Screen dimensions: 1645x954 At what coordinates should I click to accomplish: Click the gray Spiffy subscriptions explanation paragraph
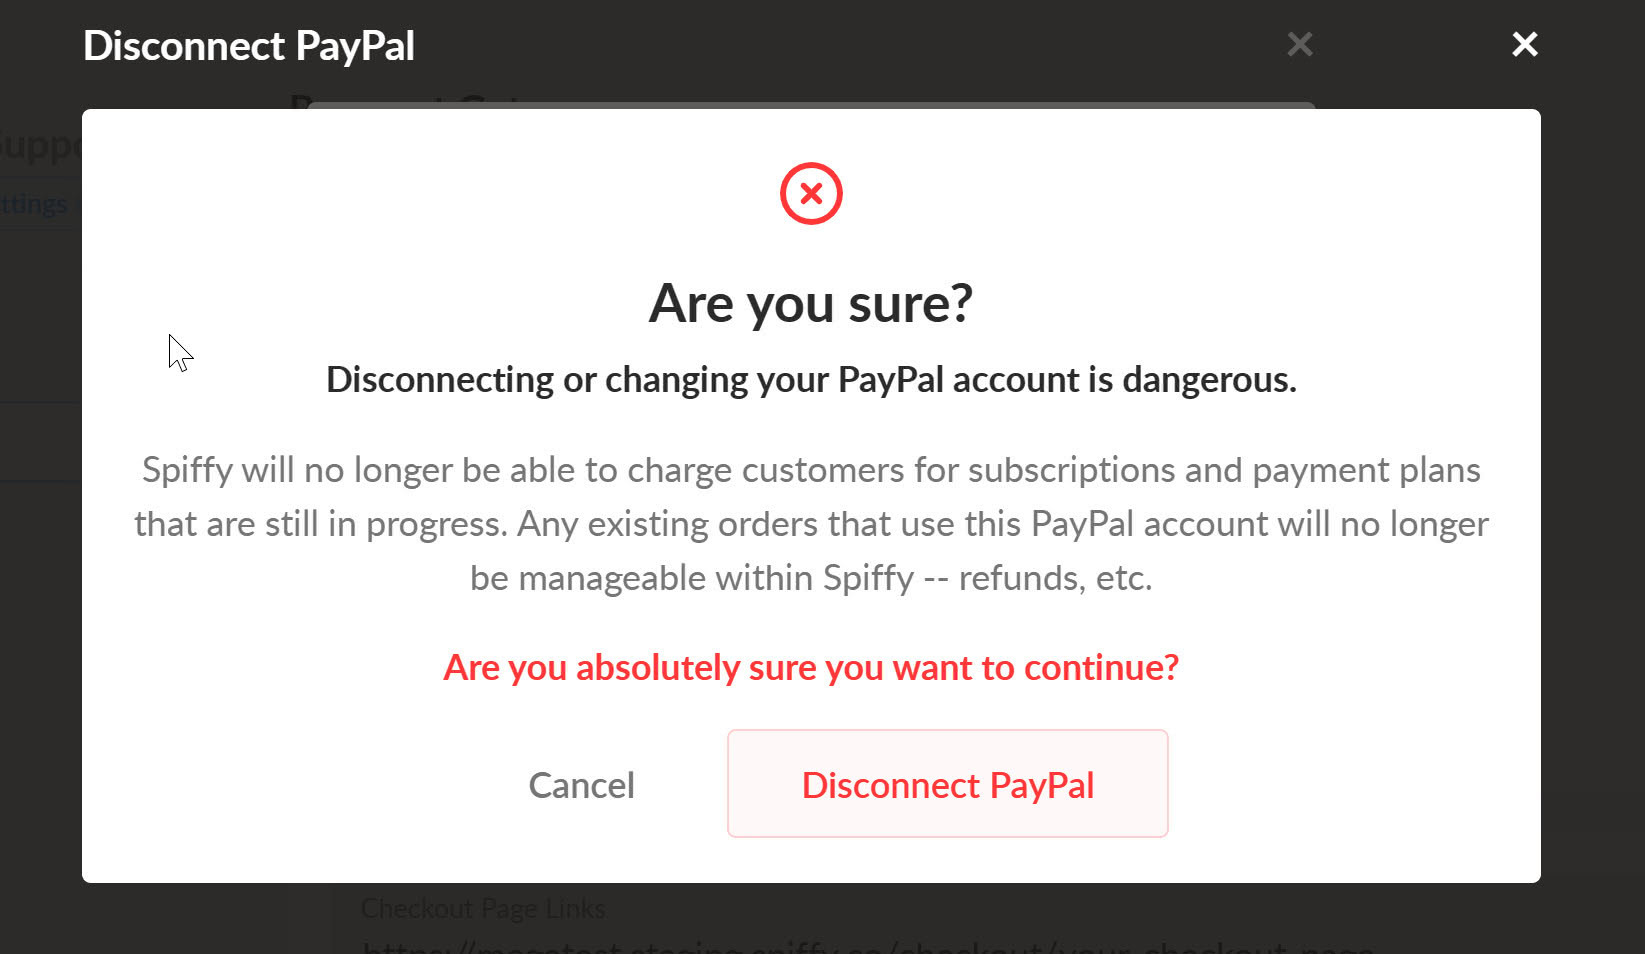coord(811,523)
